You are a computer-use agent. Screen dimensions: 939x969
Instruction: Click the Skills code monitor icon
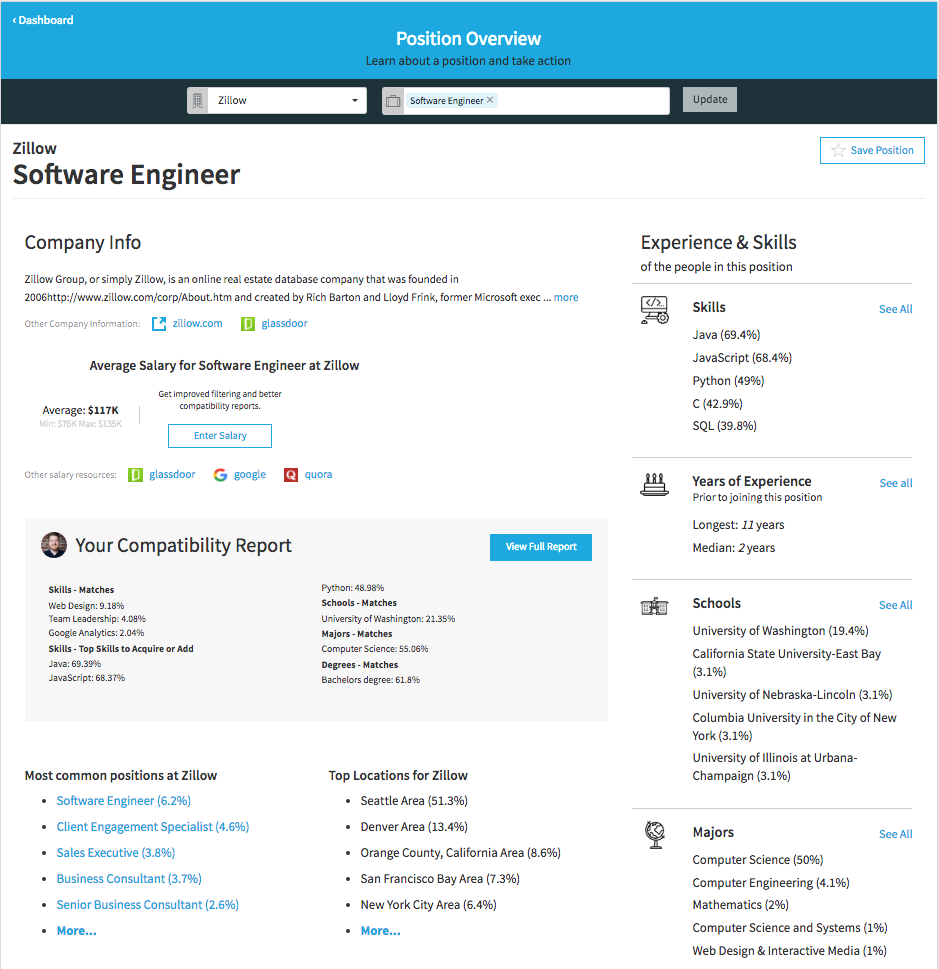pos(655,310)
